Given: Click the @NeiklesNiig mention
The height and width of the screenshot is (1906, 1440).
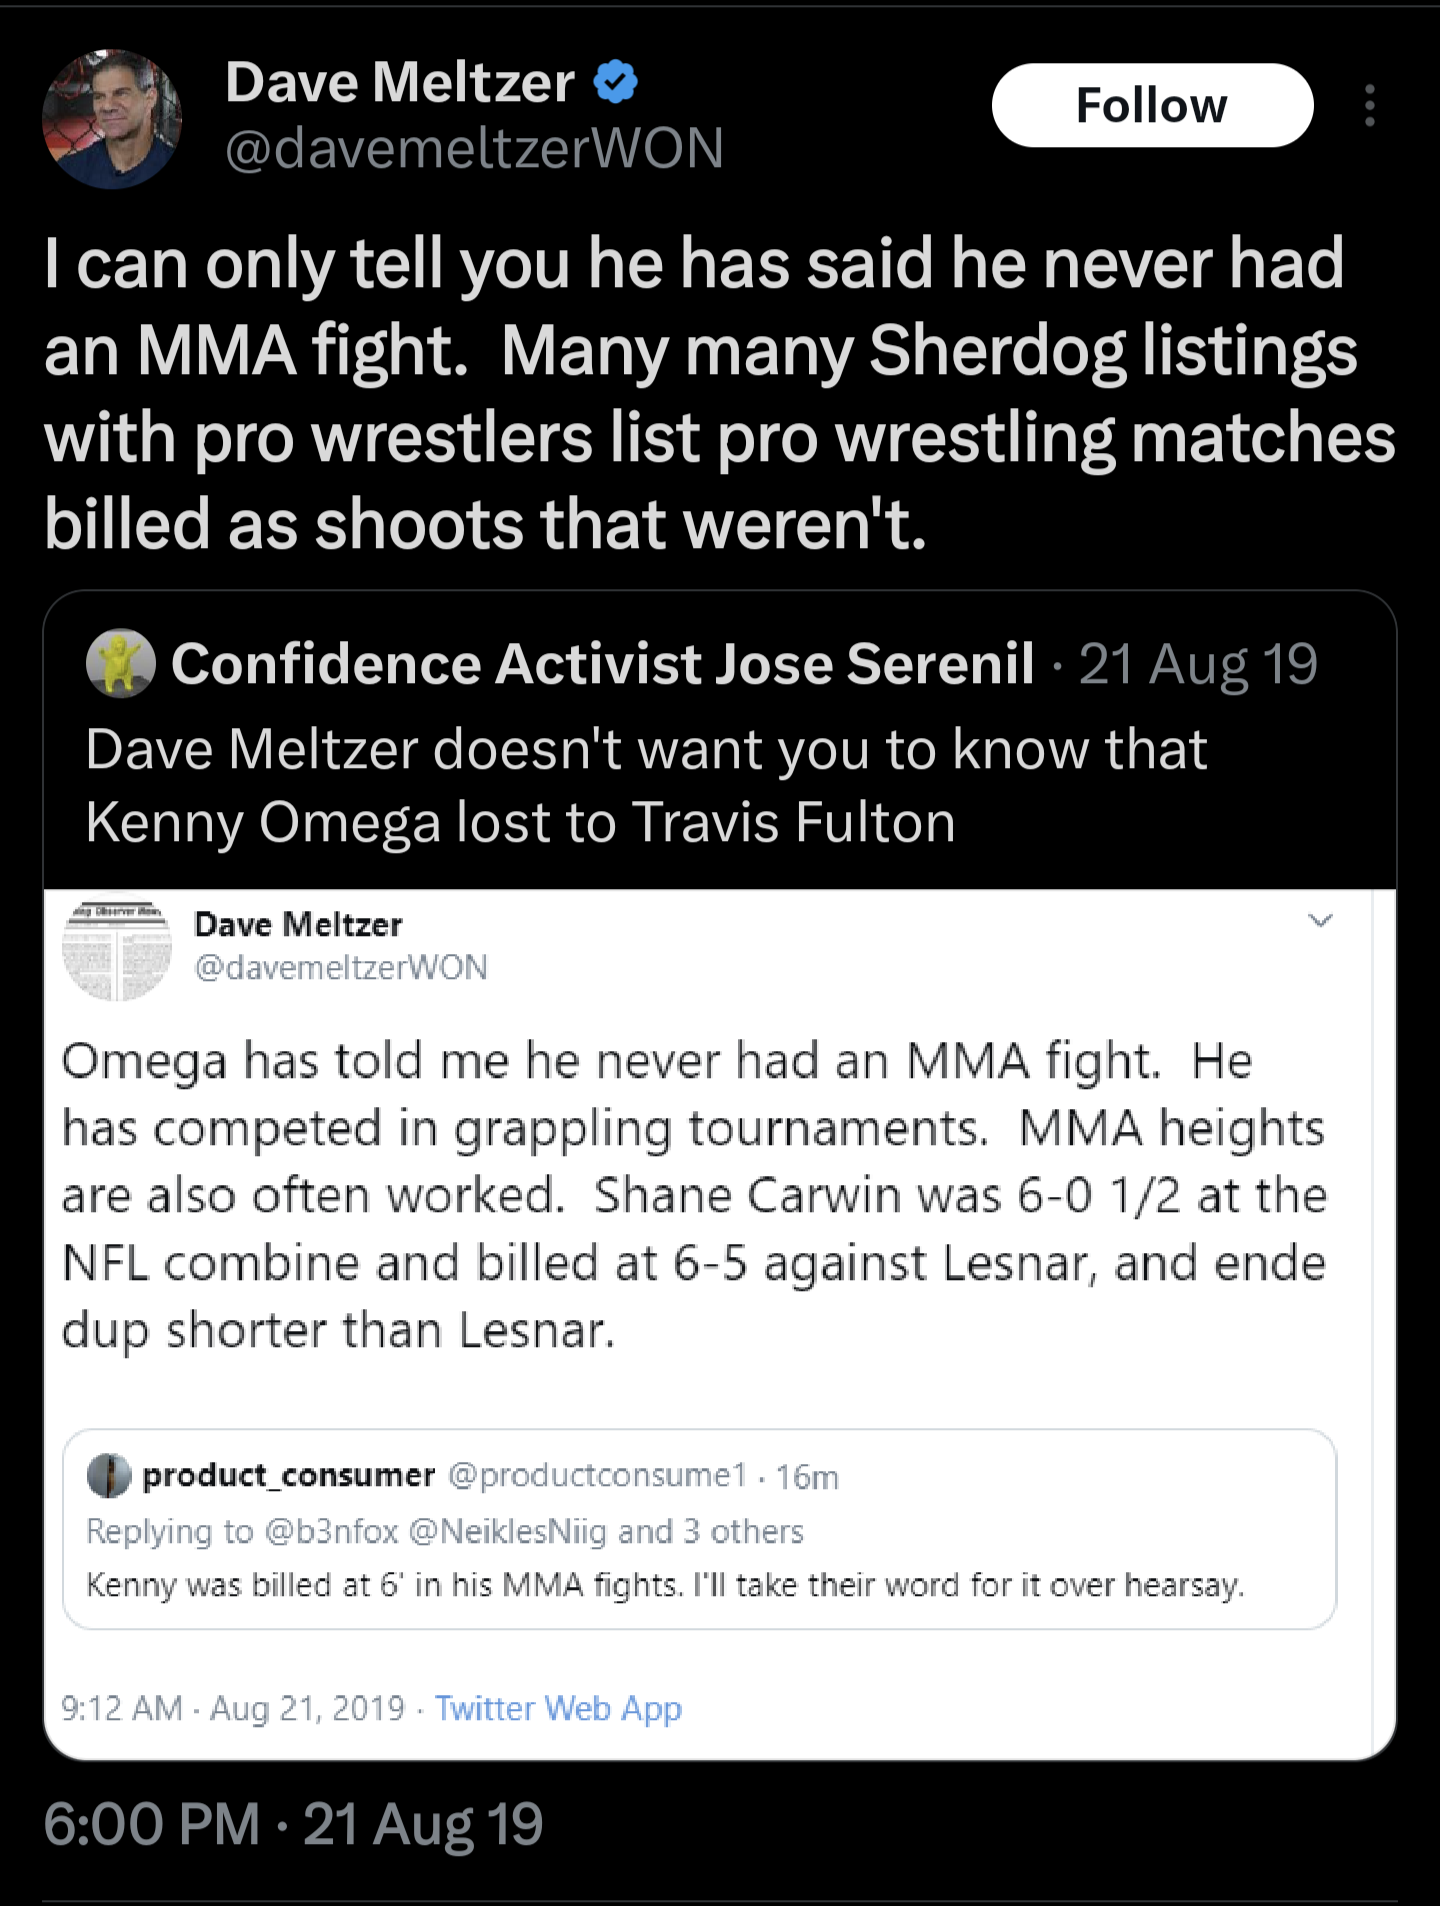Looking at the screenshot, I should coord(507,1531).
